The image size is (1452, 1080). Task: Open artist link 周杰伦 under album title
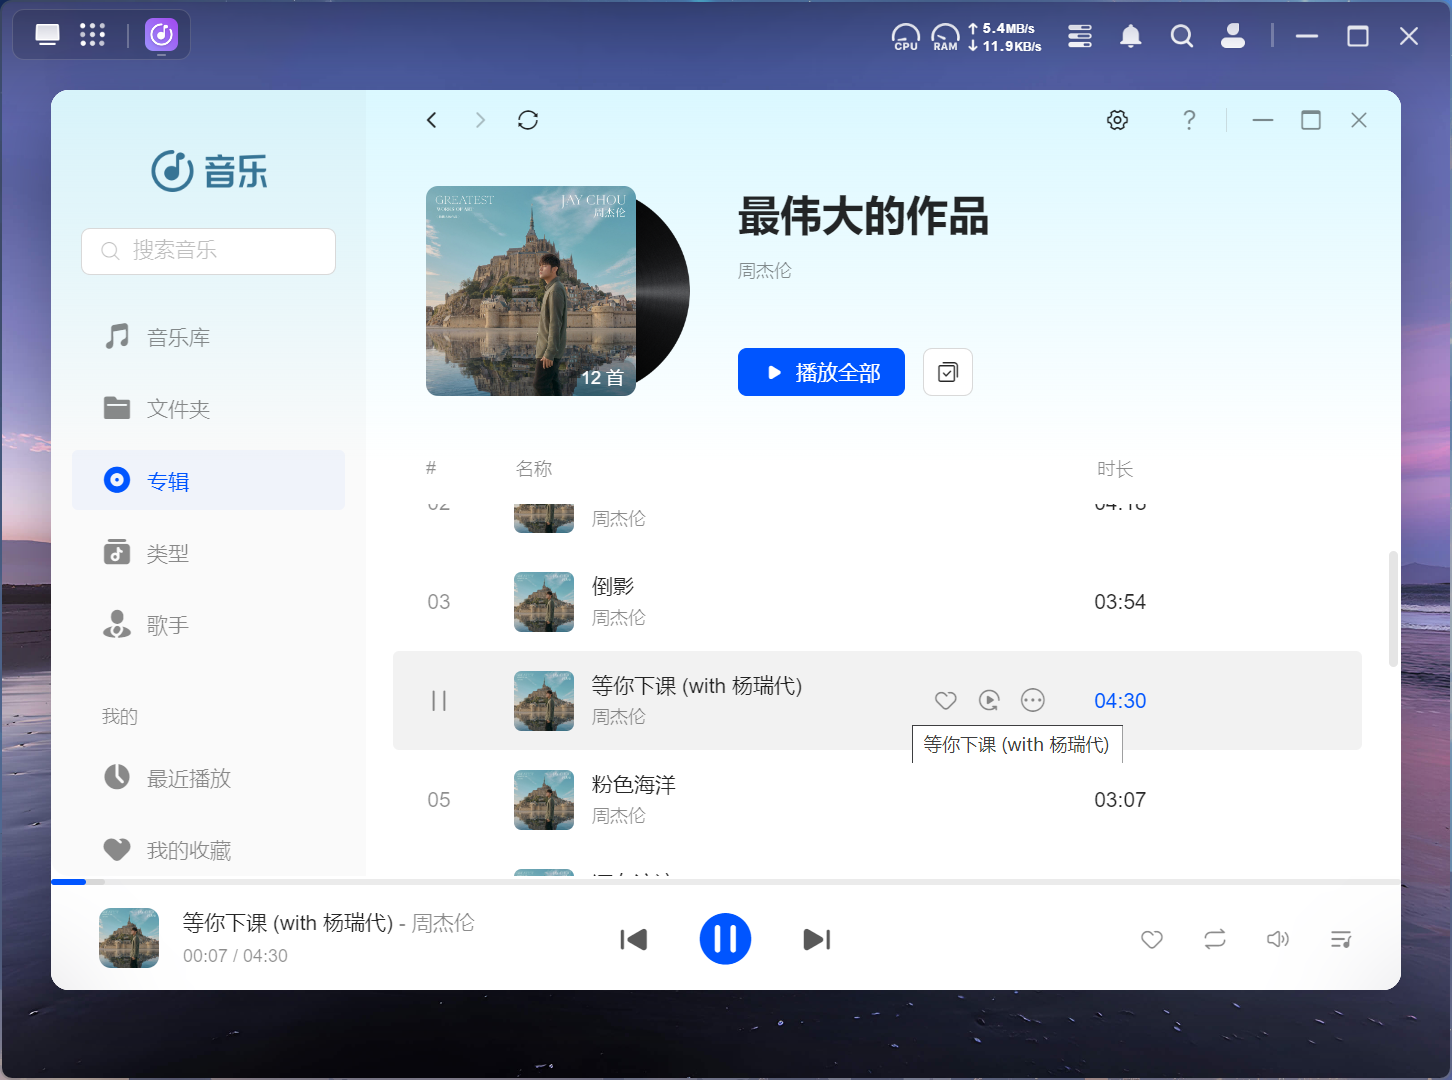tap(765, 271)
